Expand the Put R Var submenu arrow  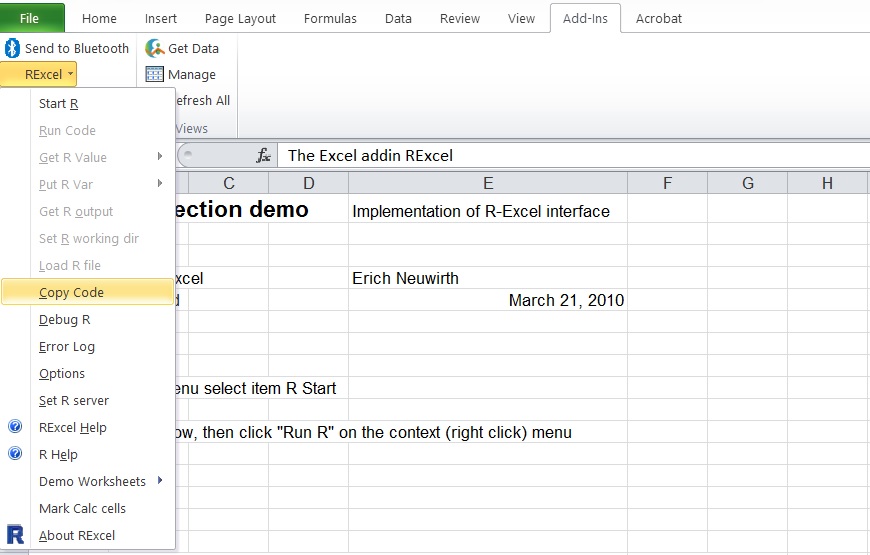(x=160, y=183)
